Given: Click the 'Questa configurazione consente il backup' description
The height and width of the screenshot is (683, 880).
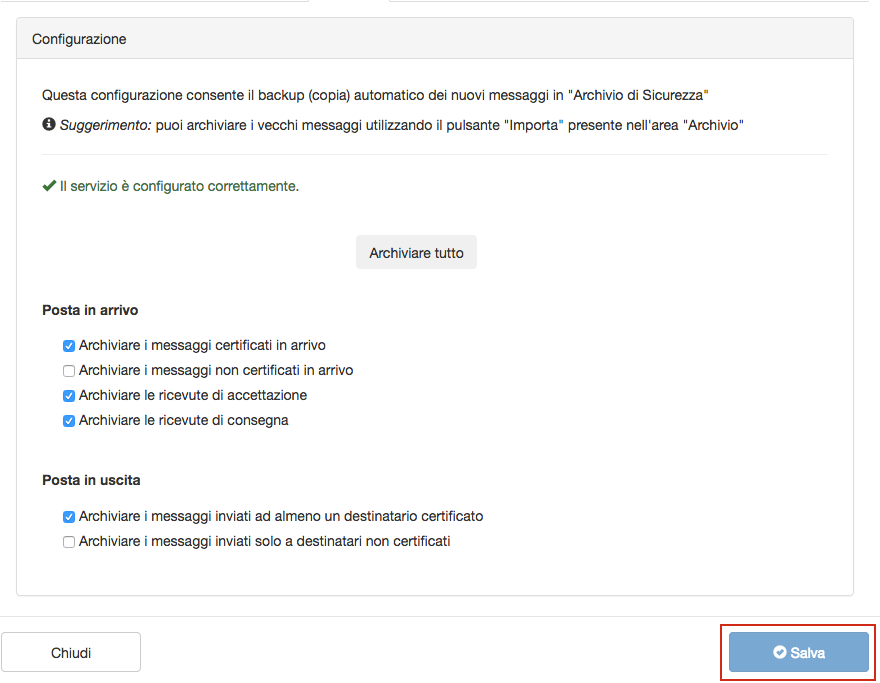Looking at the screenshot, I should click(x=375, y=95).
